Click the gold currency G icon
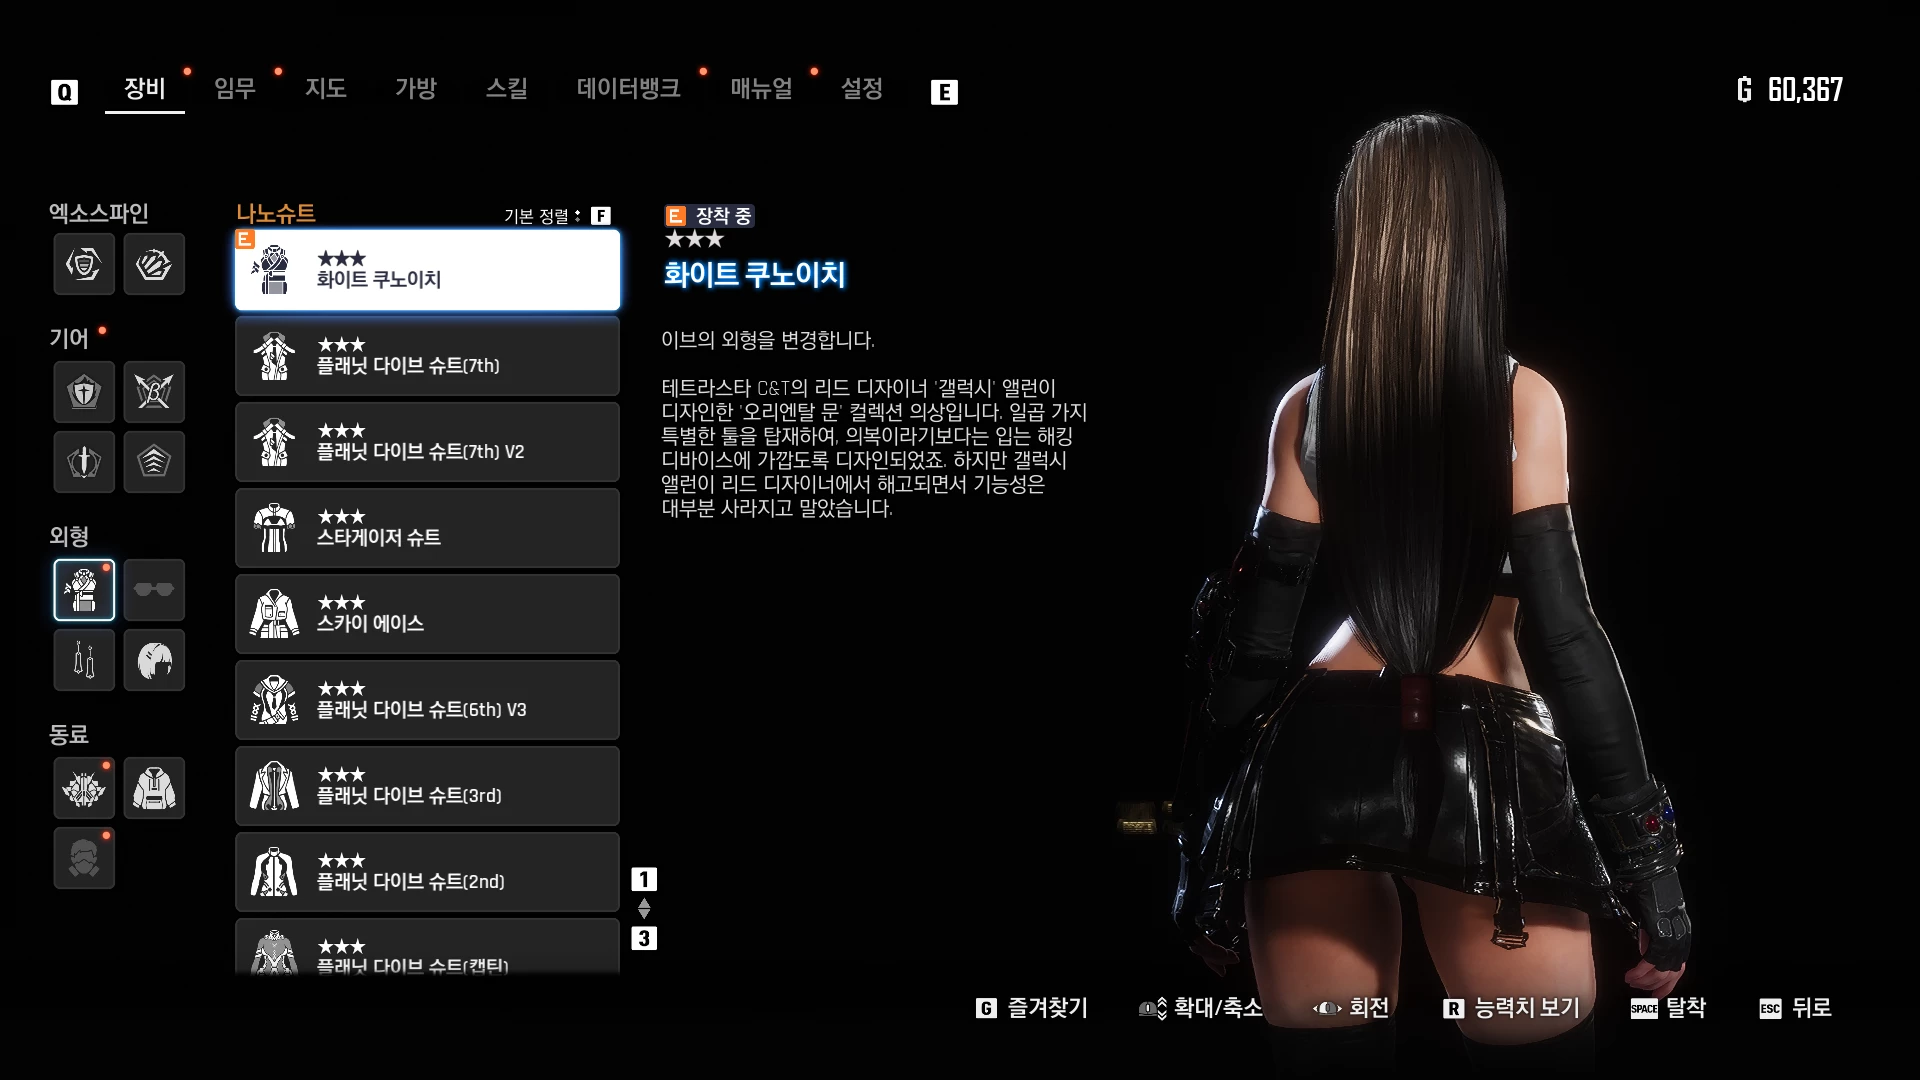The width and height of the screenshot is (1920, 1080). tap(1745, 90)
